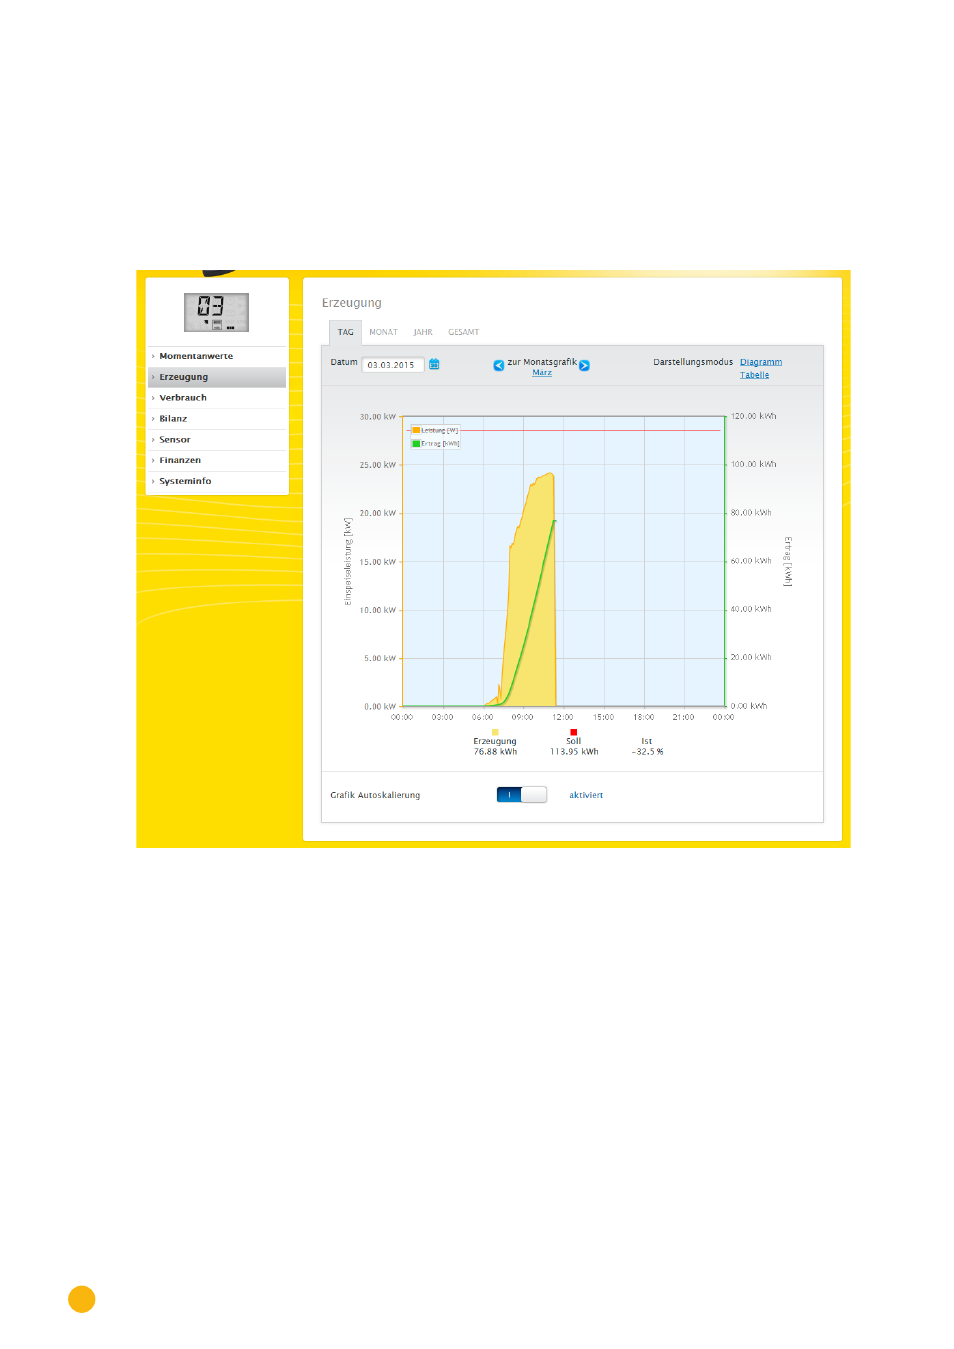
Task: Click the inverter display status icon
Action: pyautogui.click(x=216, y=312)
